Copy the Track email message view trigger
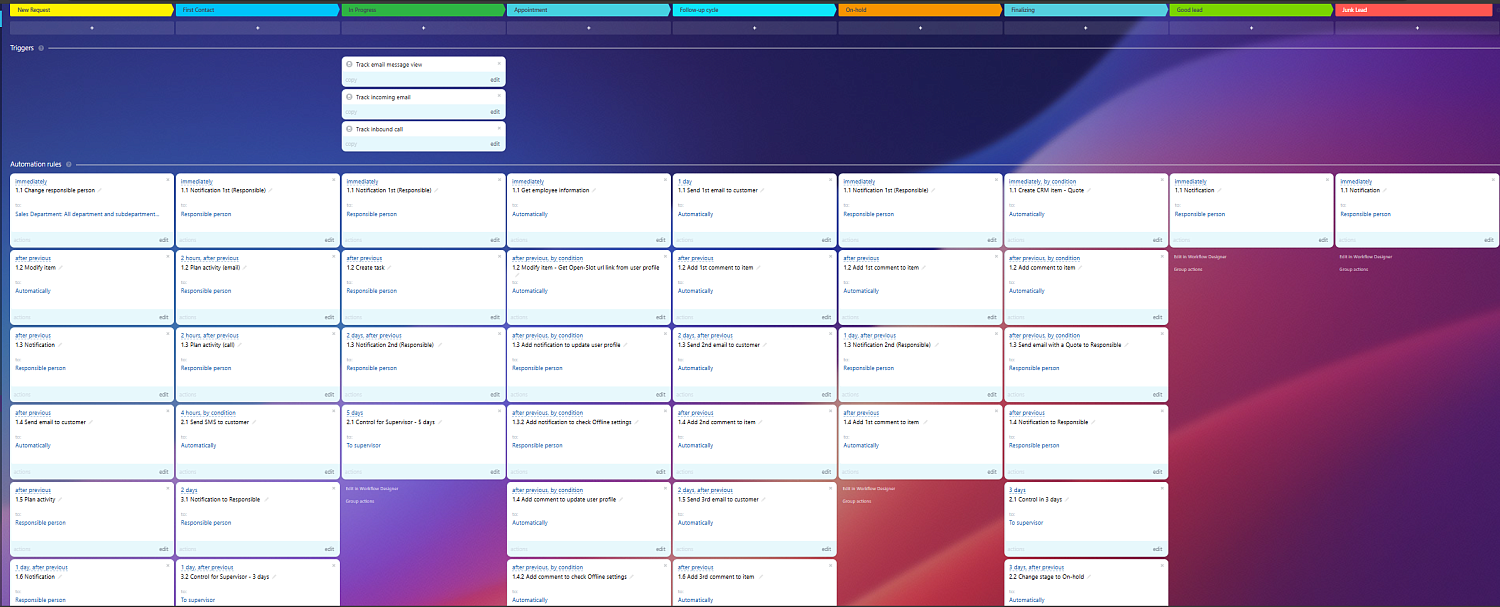Image resolution: width=1500 pixels, height=607 pixels. tap(351, 79)
